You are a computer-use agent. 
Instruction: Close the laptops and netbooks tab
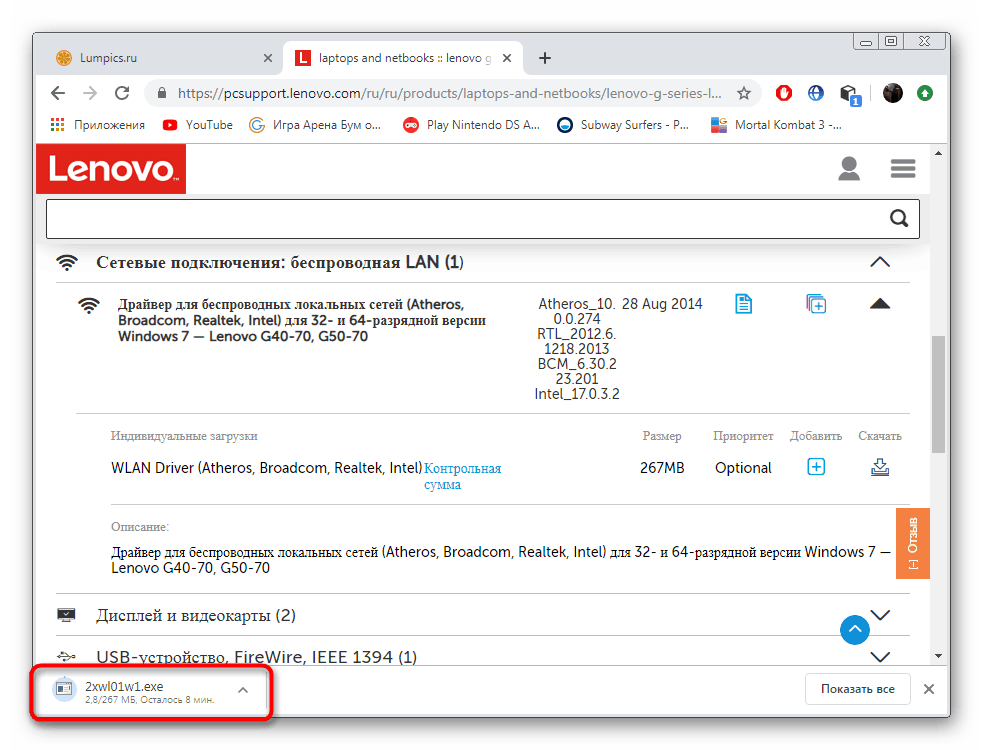tap(507, 58)
